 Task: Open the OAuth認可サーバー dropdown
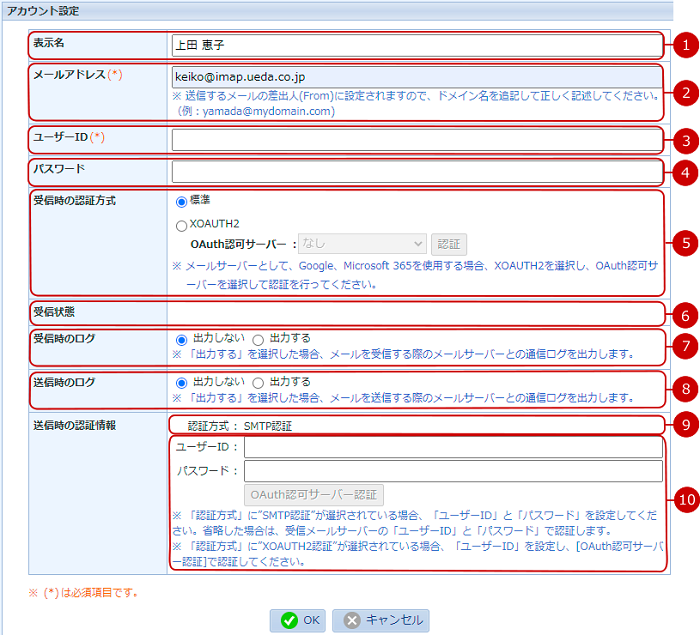(362, 244)
